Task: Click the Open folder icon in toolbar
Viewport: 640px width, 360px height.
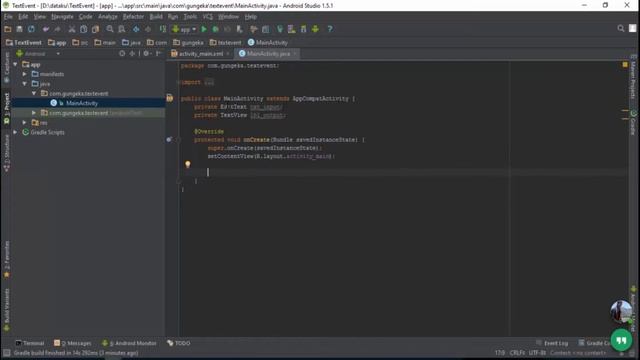Action: tap(8, 29)
